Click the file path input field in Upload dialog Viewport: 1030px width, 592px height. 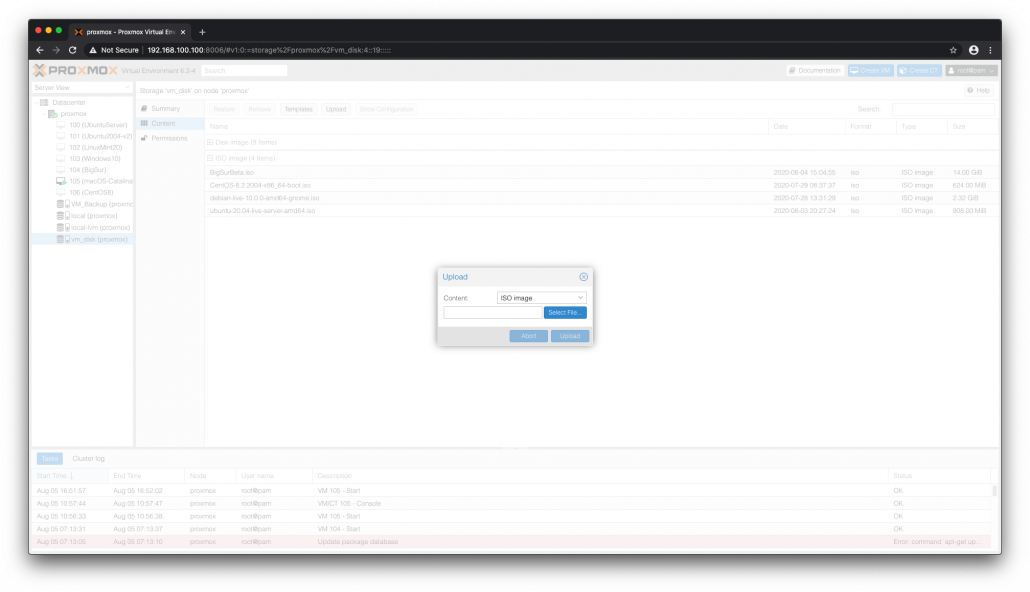pos(492,313)
